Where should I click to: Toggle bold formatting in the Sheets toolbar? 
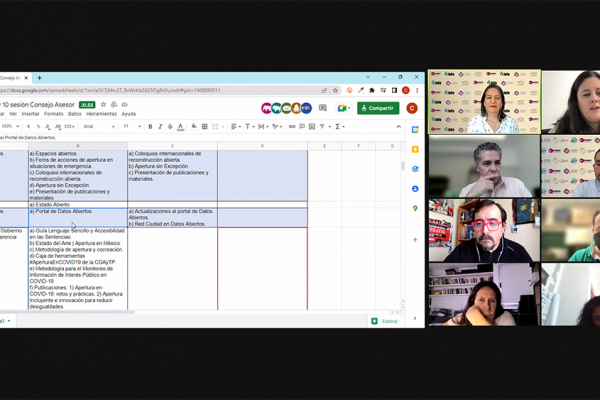point(150,127)
